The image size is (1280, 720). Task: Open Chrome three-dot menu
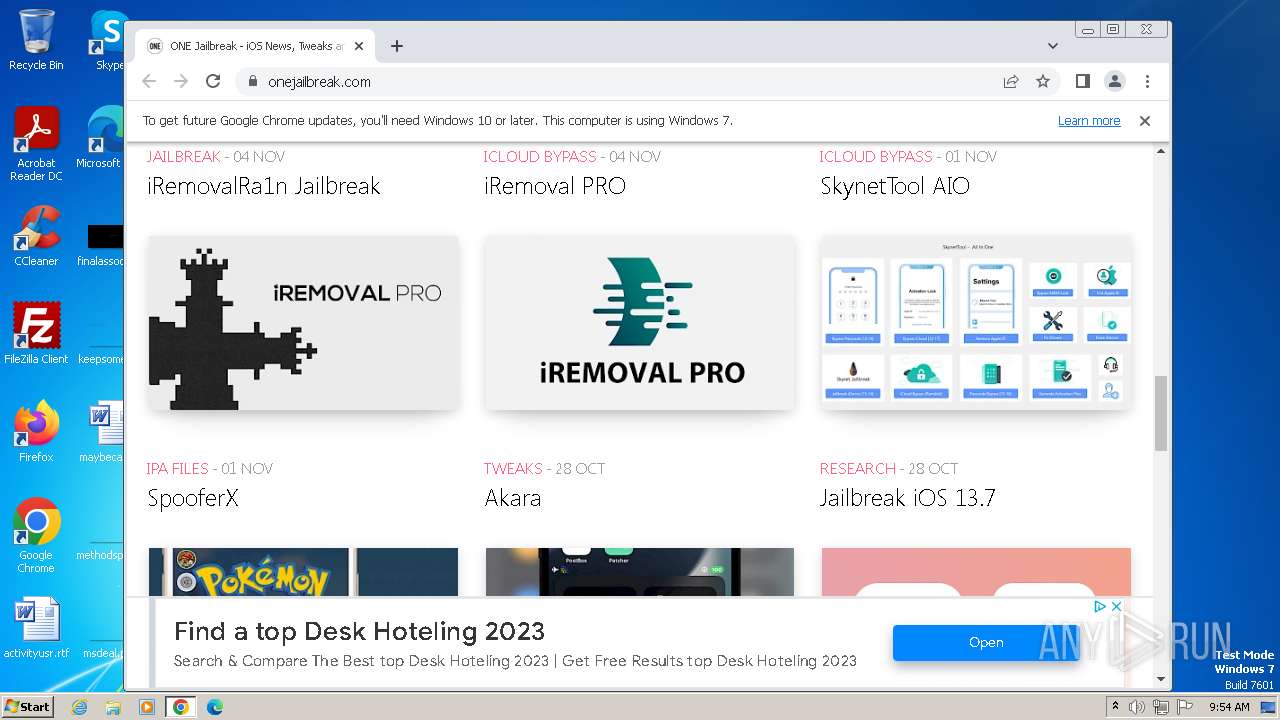click(x=1147, y=82)
